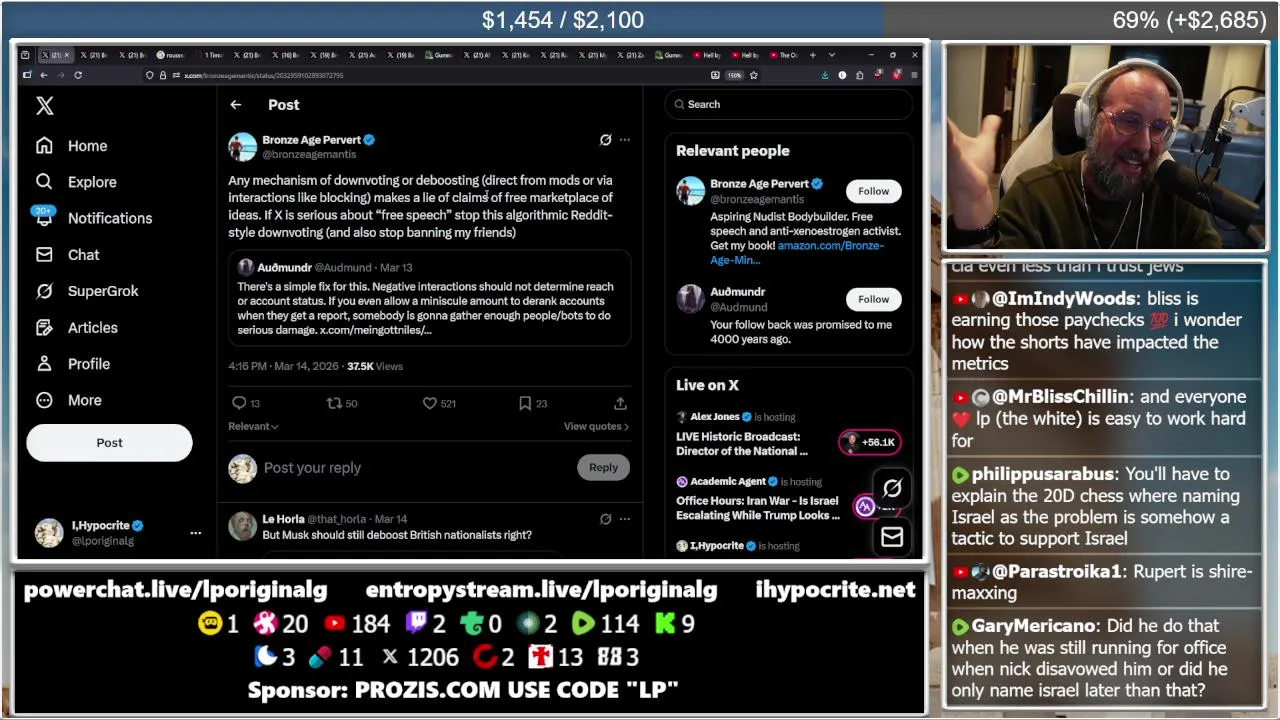Open Academic Agent Office Hours broadcast
This screenshot has width=1280, height=720.
coord(757,508)
